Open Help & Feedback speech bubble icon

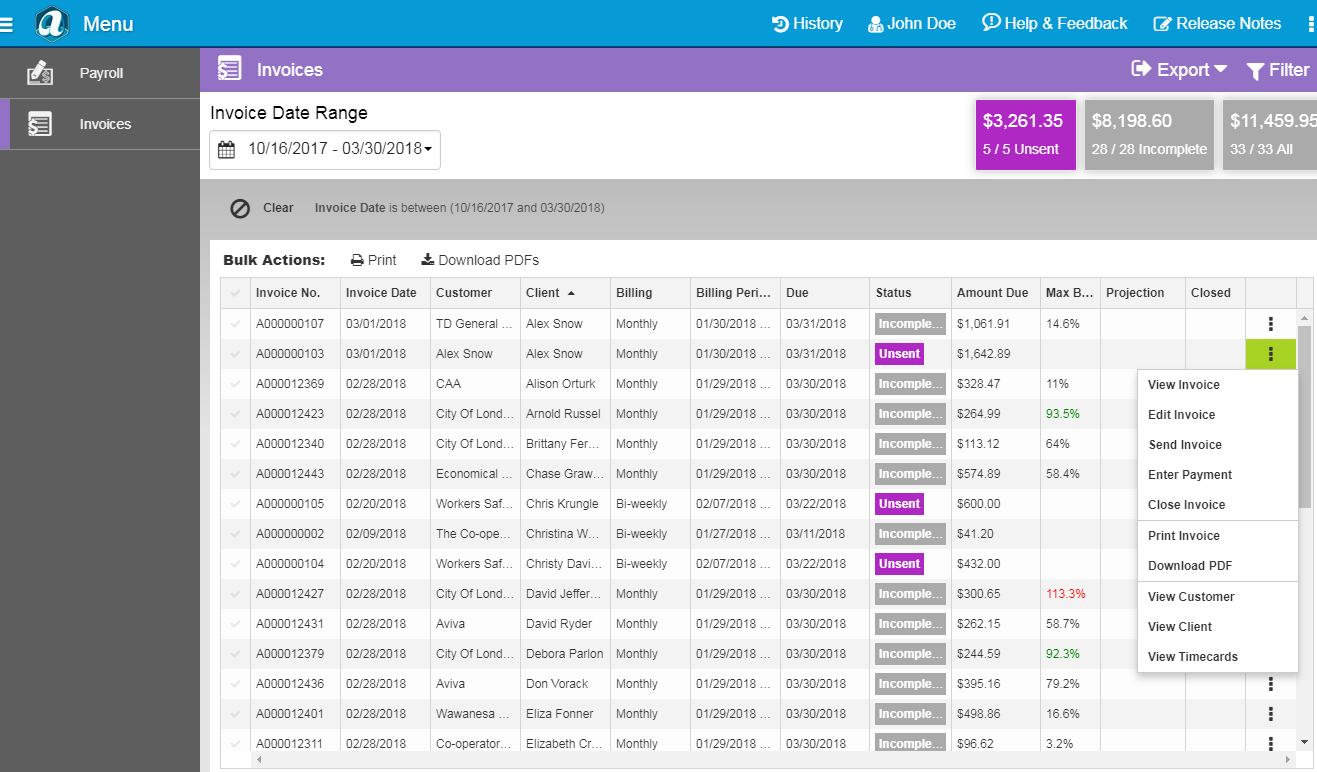click(x=991, y=23)
